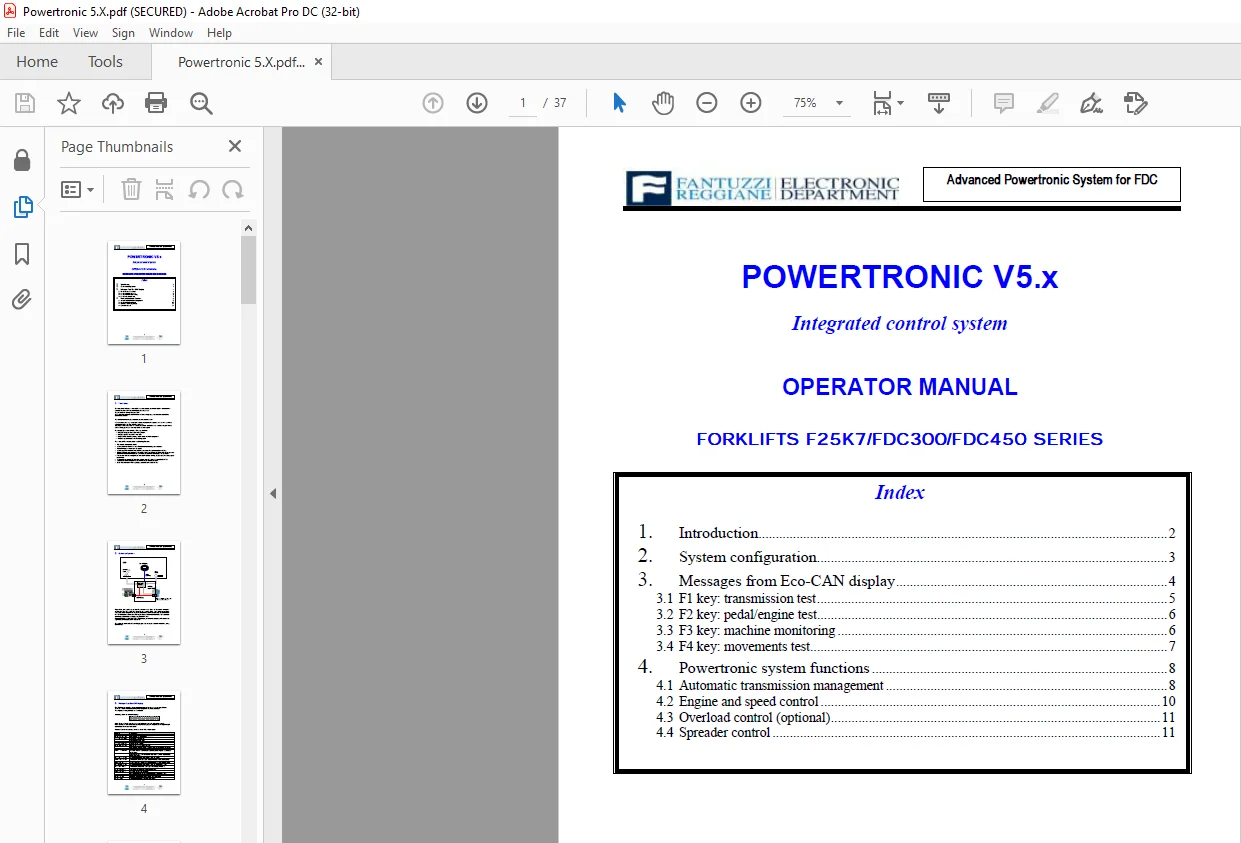Open the Help menu
The height and width of the screenshot is (843, 1241).
click(x=219, y=33)
